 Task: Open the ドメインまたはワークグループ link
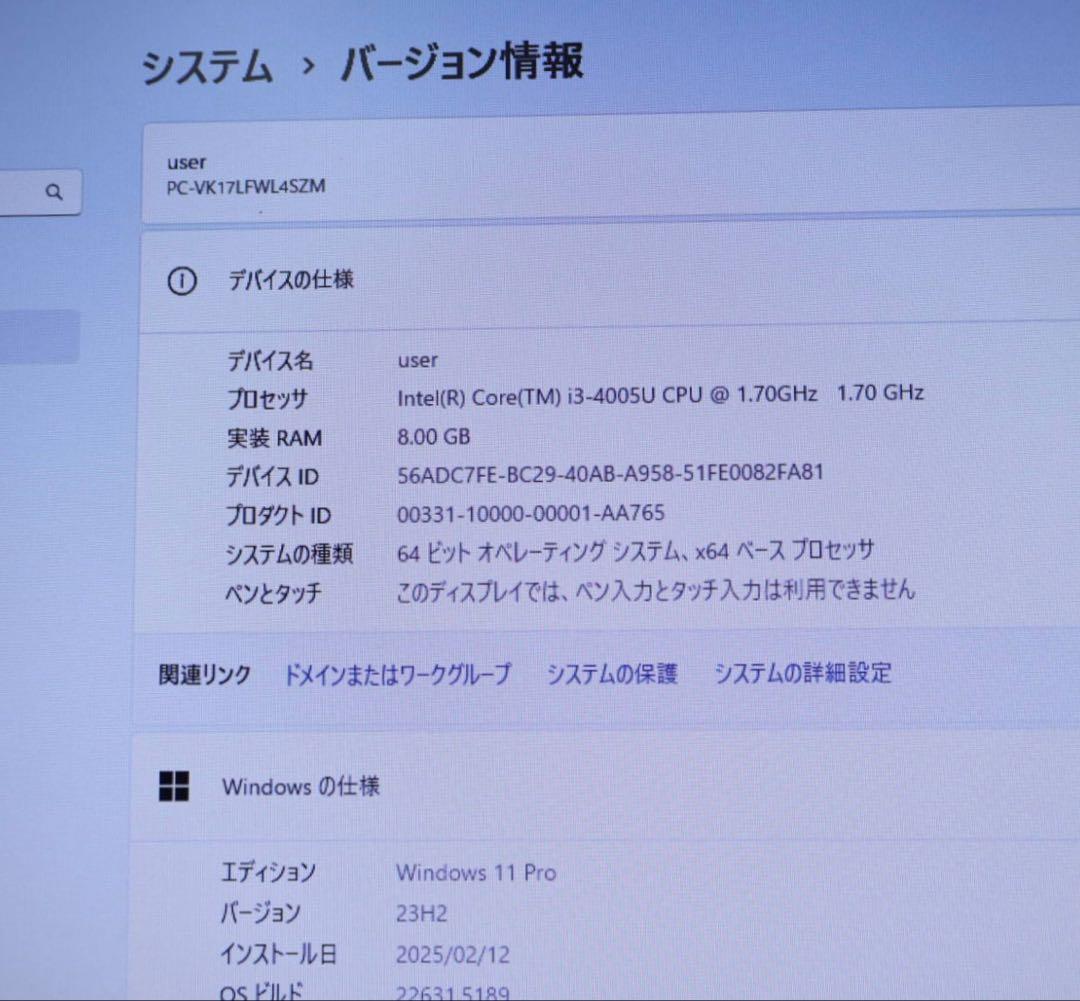399,674
